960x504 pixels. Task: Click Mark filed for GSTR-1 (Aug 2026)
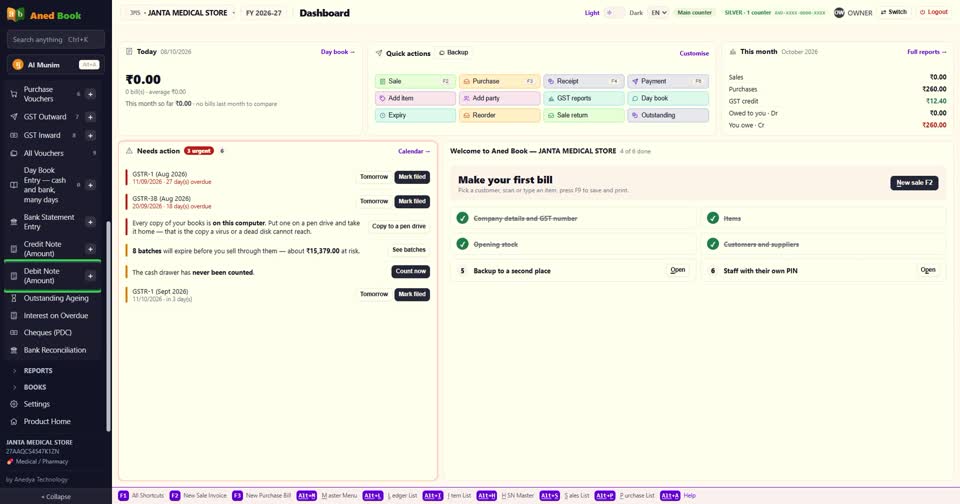coord(412,177)
